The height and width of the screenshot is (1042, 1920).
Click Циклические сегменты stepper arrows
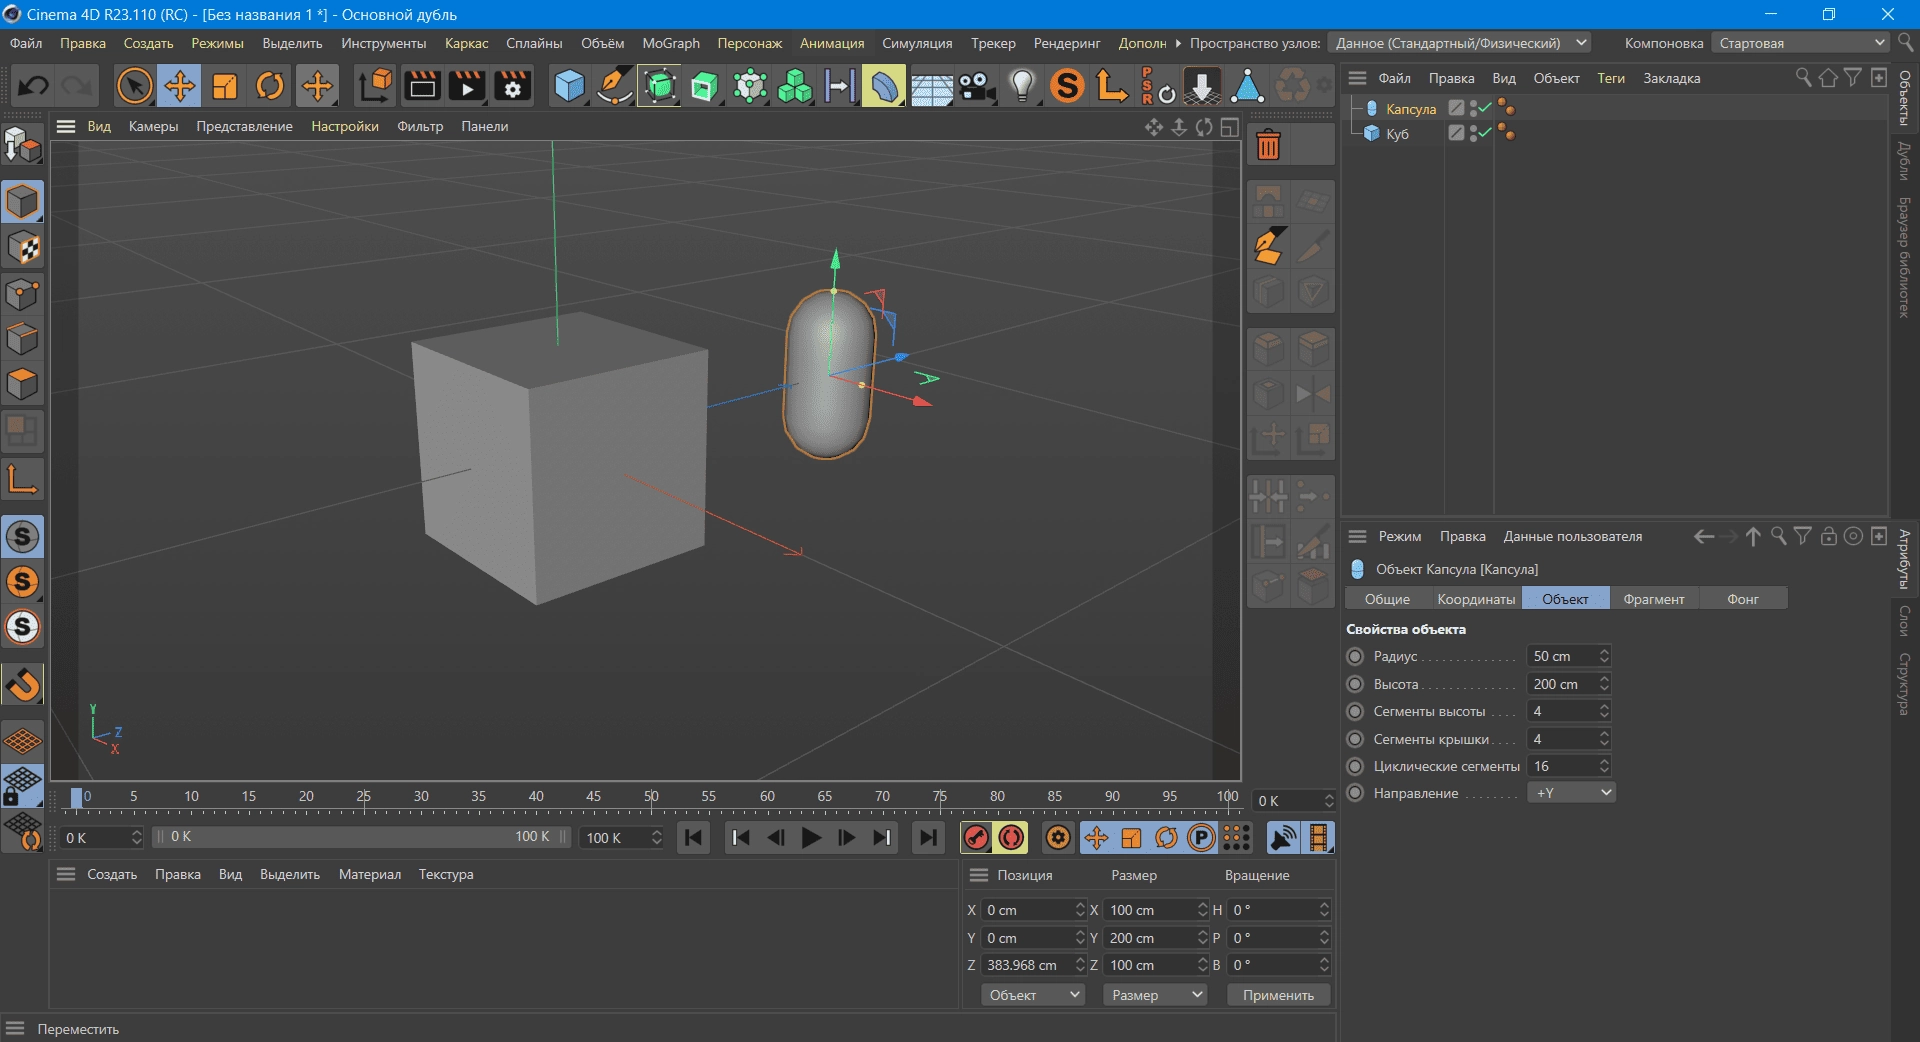(x=1604, y=766)
